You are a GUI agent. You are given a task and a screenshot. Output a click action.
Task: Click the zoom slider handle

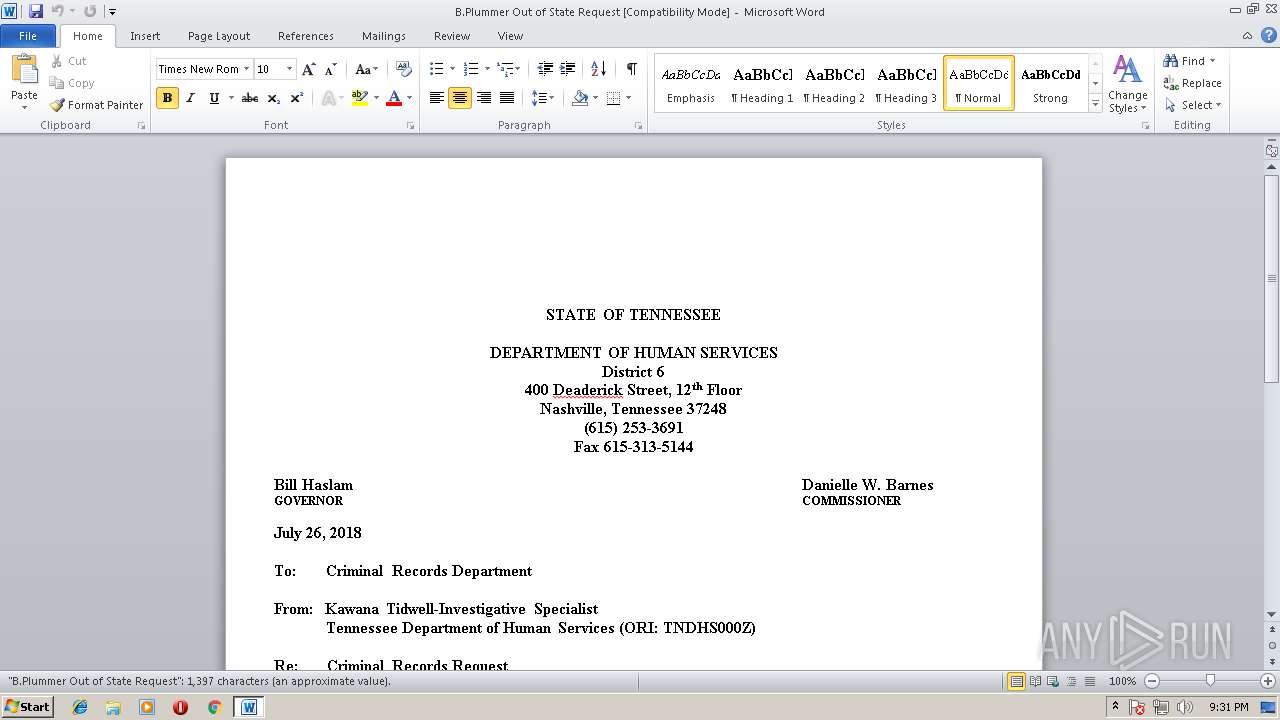[1210, 681]
